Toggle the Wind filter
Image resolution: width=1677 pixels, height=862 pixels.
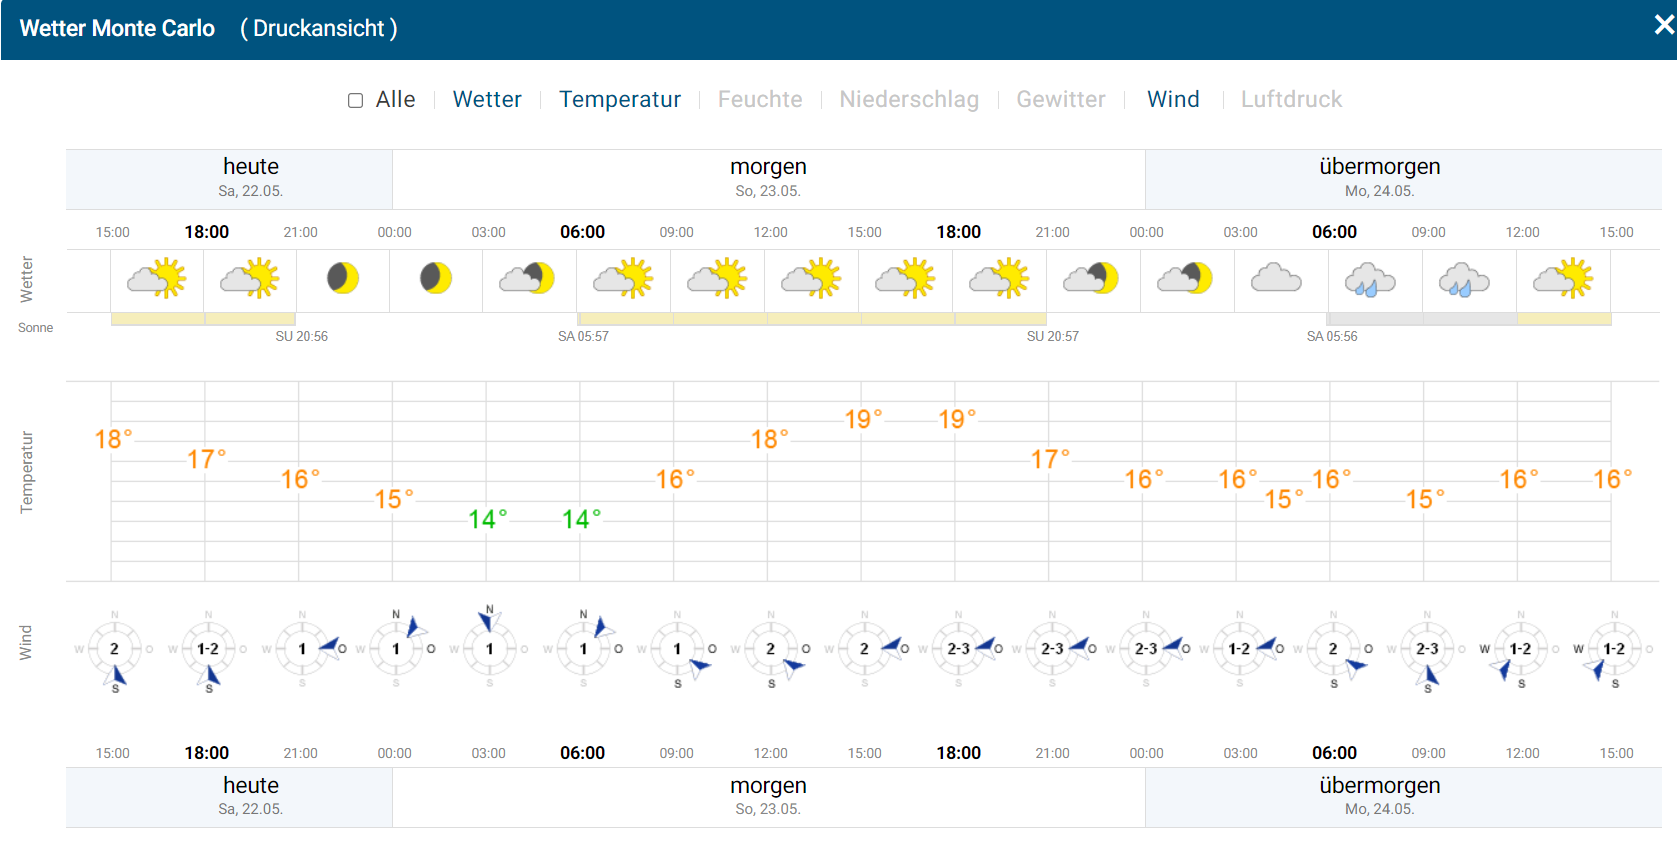click(1173, 99)
